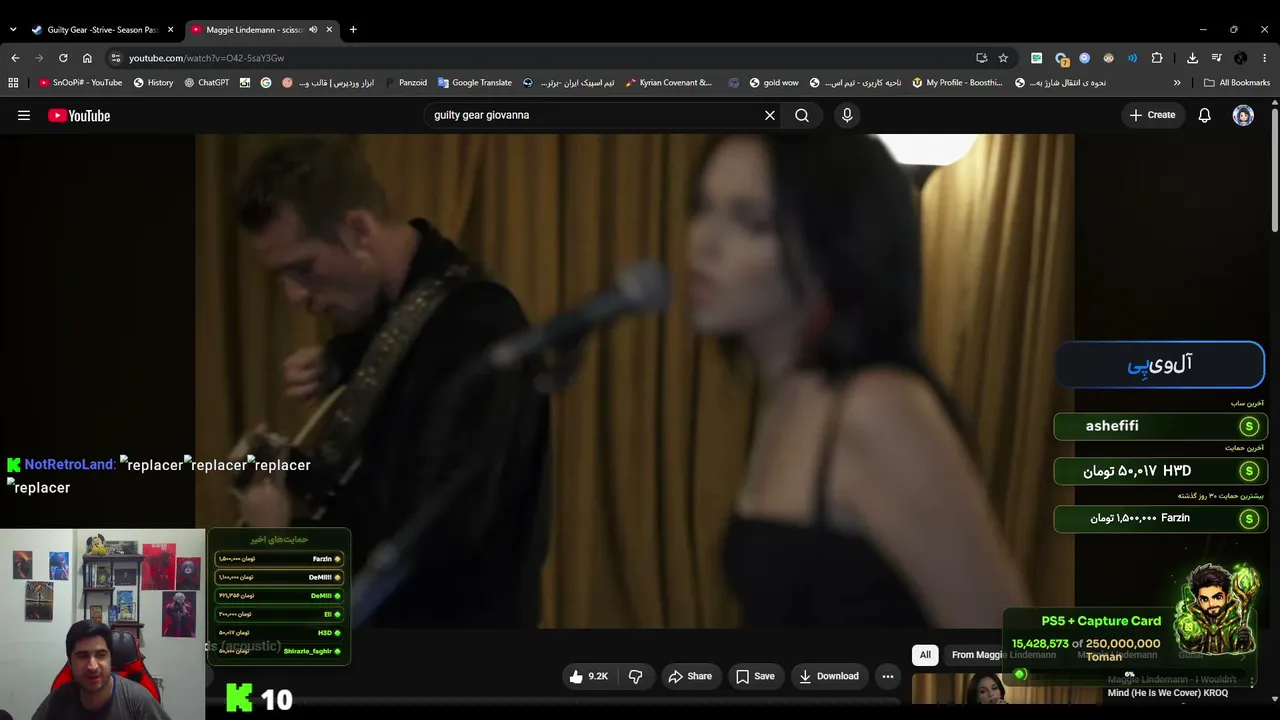This screenshot has height=720, width=1280.
Task: Go to browser home page
Action: (x=87, y=58)
